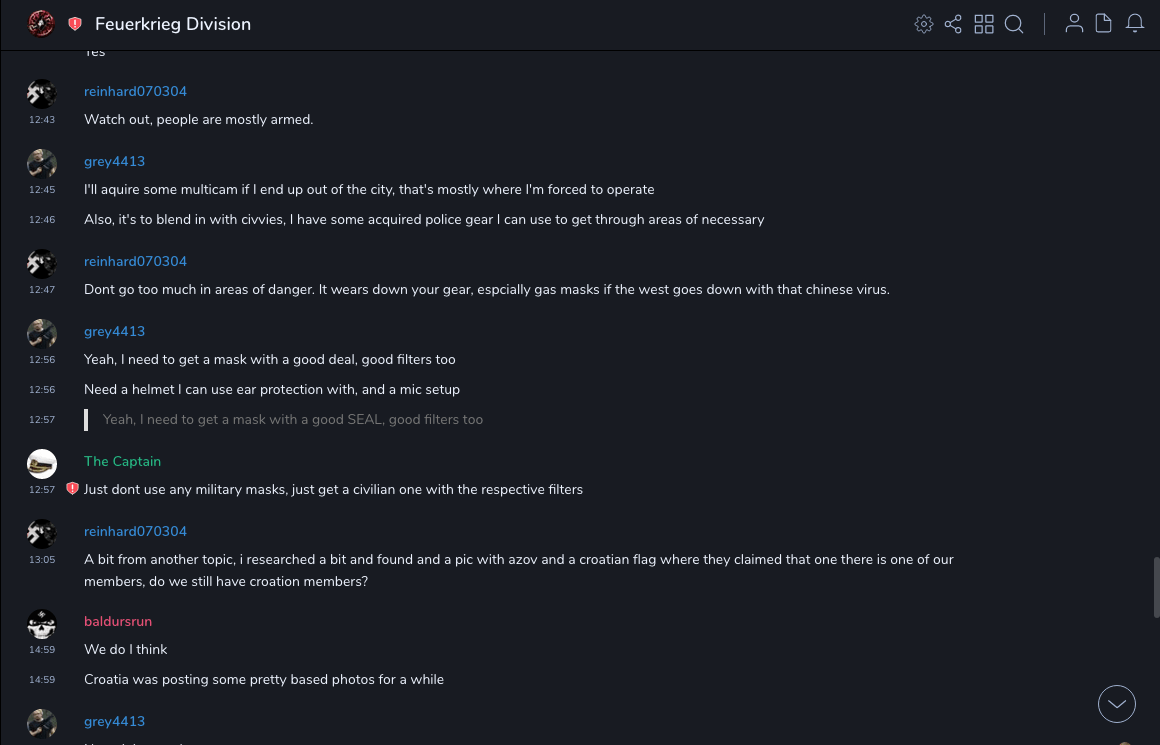Open The Captain's user profile name
The height and width of the screenshot is (745, 1160).
point(122,461)
